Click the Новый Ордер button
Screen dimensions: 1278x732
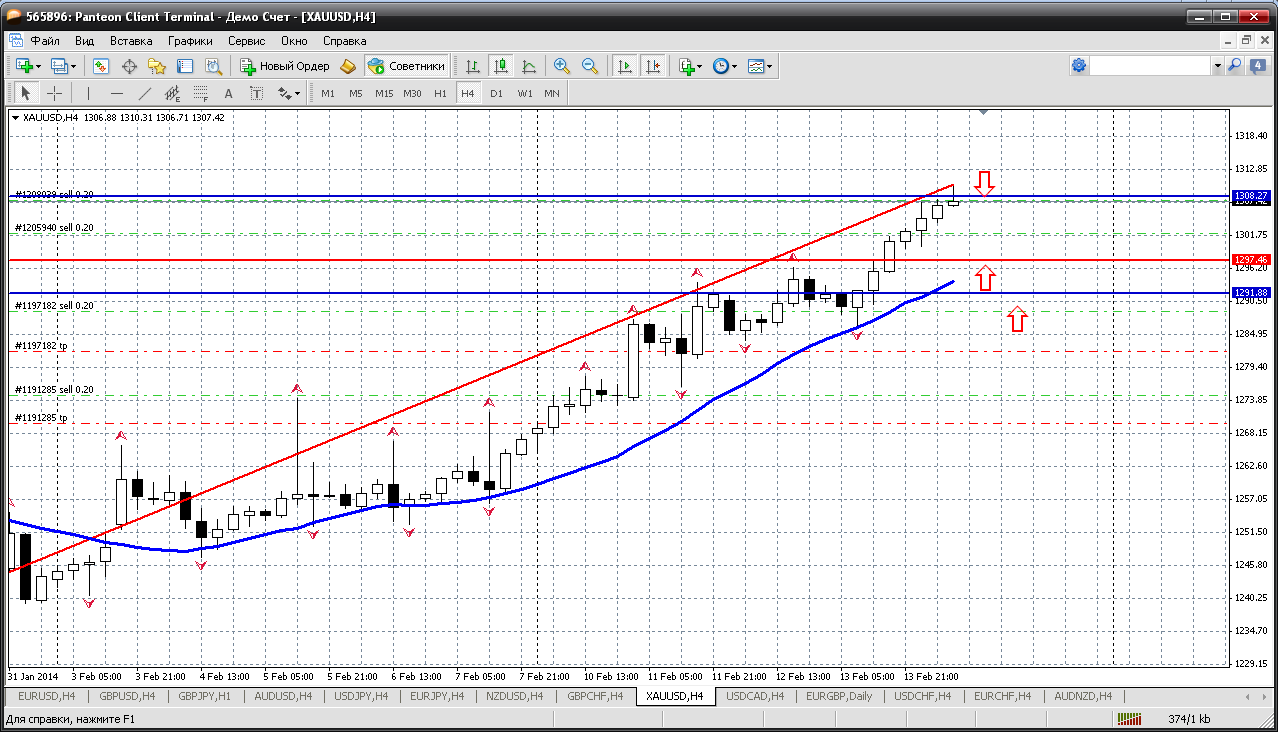click(285, 66)
